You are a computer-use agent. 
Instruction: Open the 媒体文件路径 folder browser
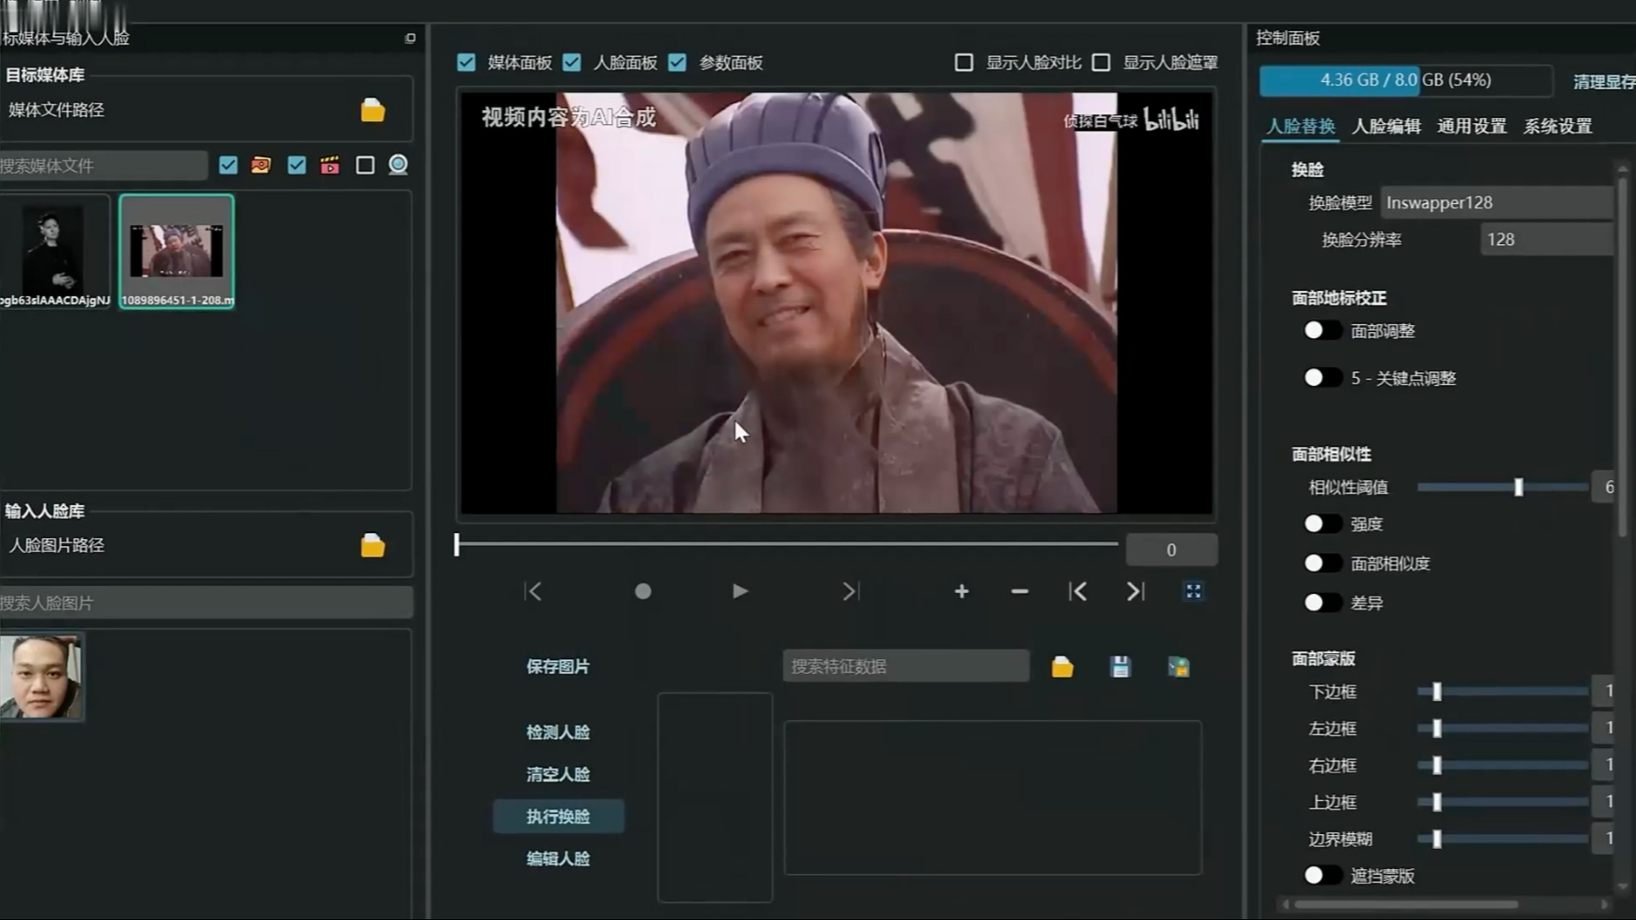373,110
